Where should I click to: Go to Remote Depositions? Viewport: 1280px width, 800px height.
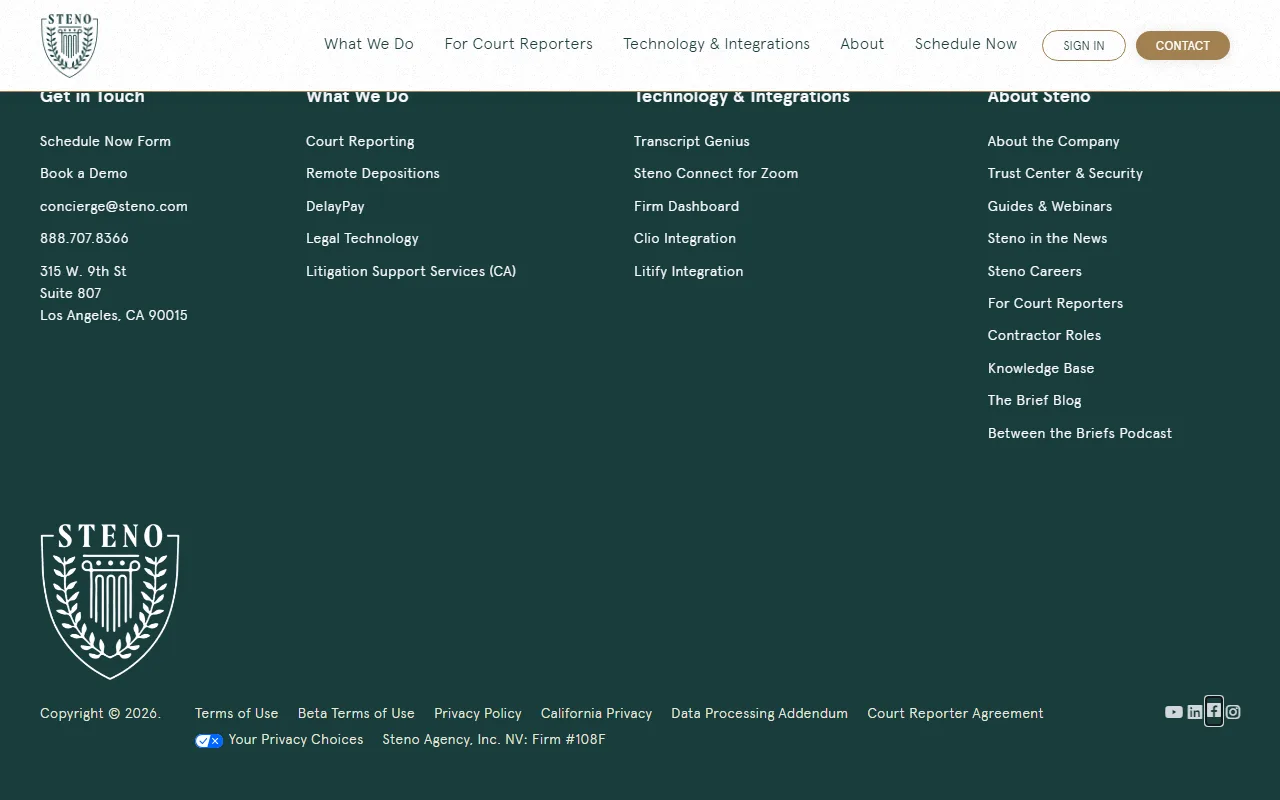click(373, 173)
